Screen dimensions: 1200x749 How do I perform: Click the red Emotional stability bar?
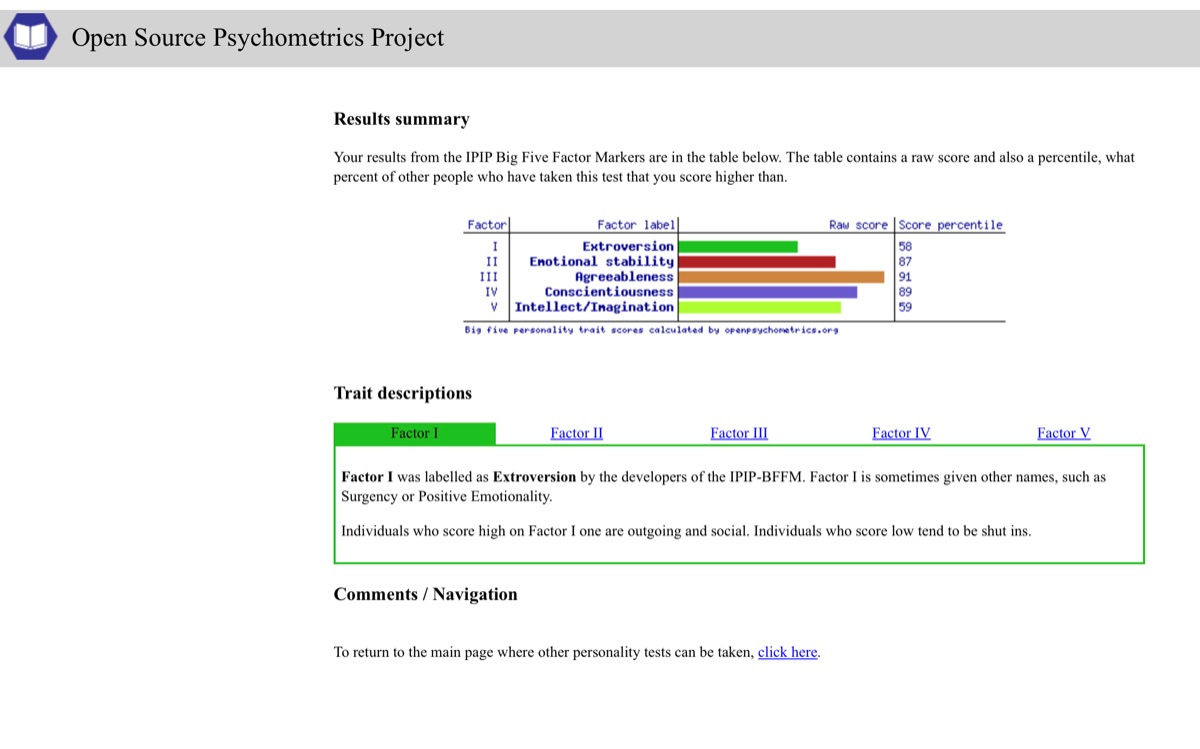point(756,262)
